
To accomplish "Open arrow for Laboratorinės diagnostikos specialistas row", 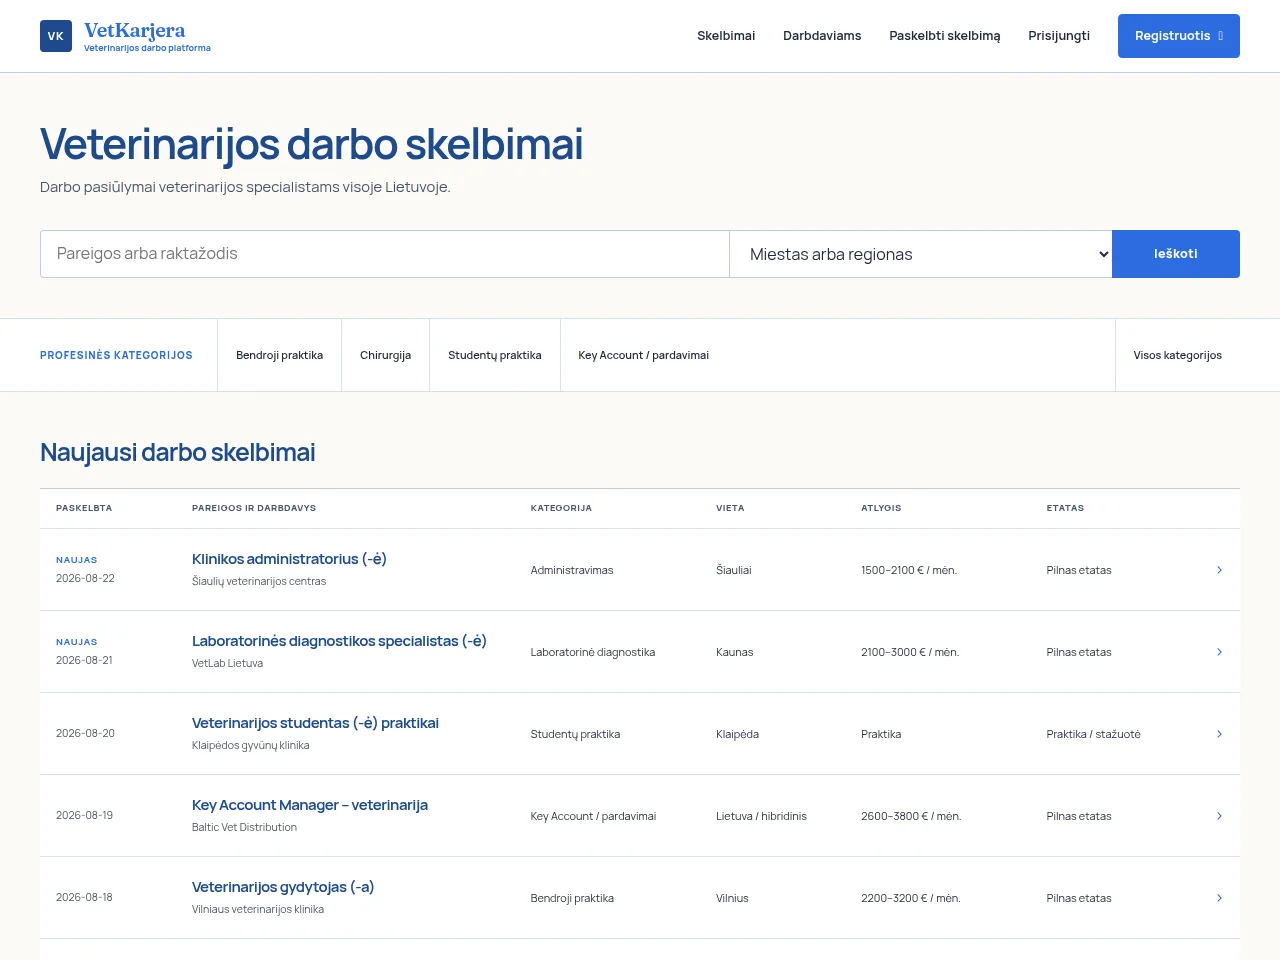I will pyautogui.click(x=1219, y=652).
